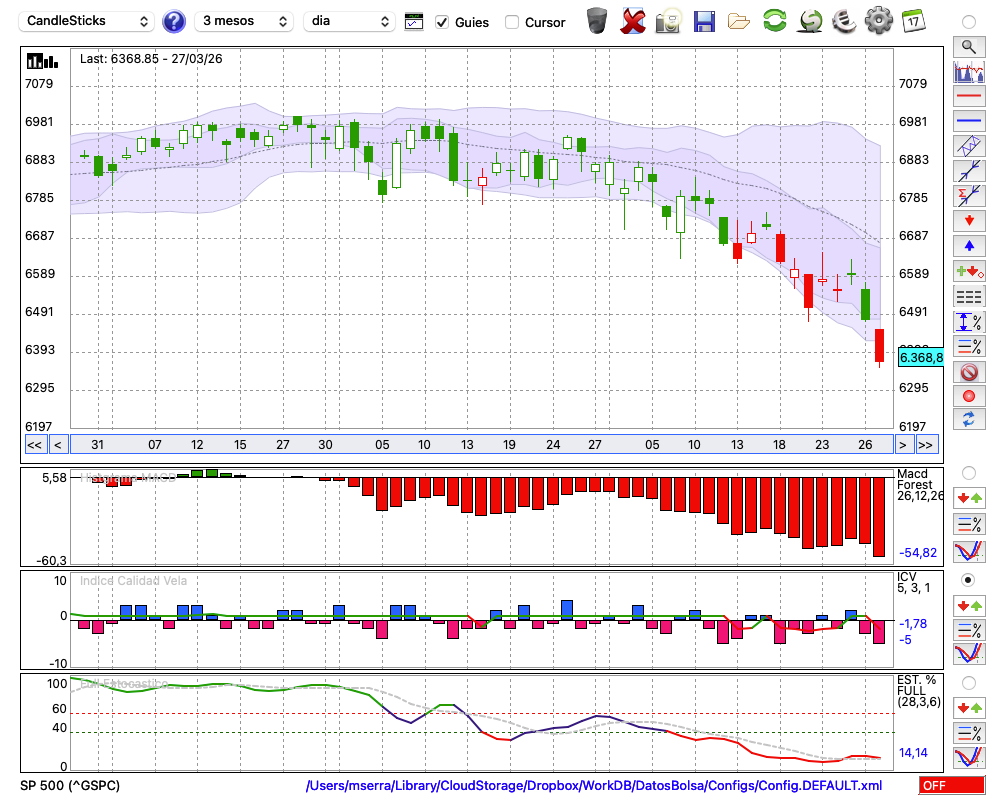Select the magnifying glass zoom tool
1000x800 pixels.
pos(967,46)
